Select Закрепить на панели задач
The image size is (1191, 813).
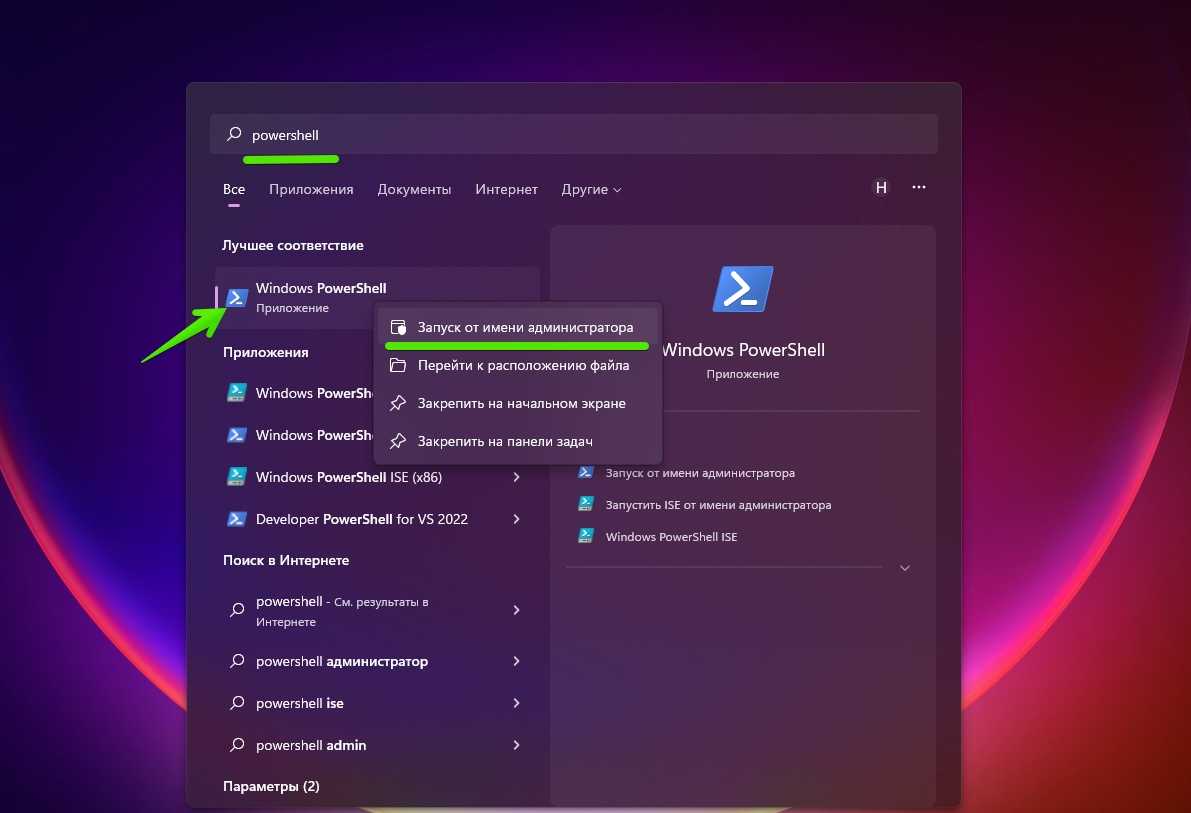tap(517, 441)
